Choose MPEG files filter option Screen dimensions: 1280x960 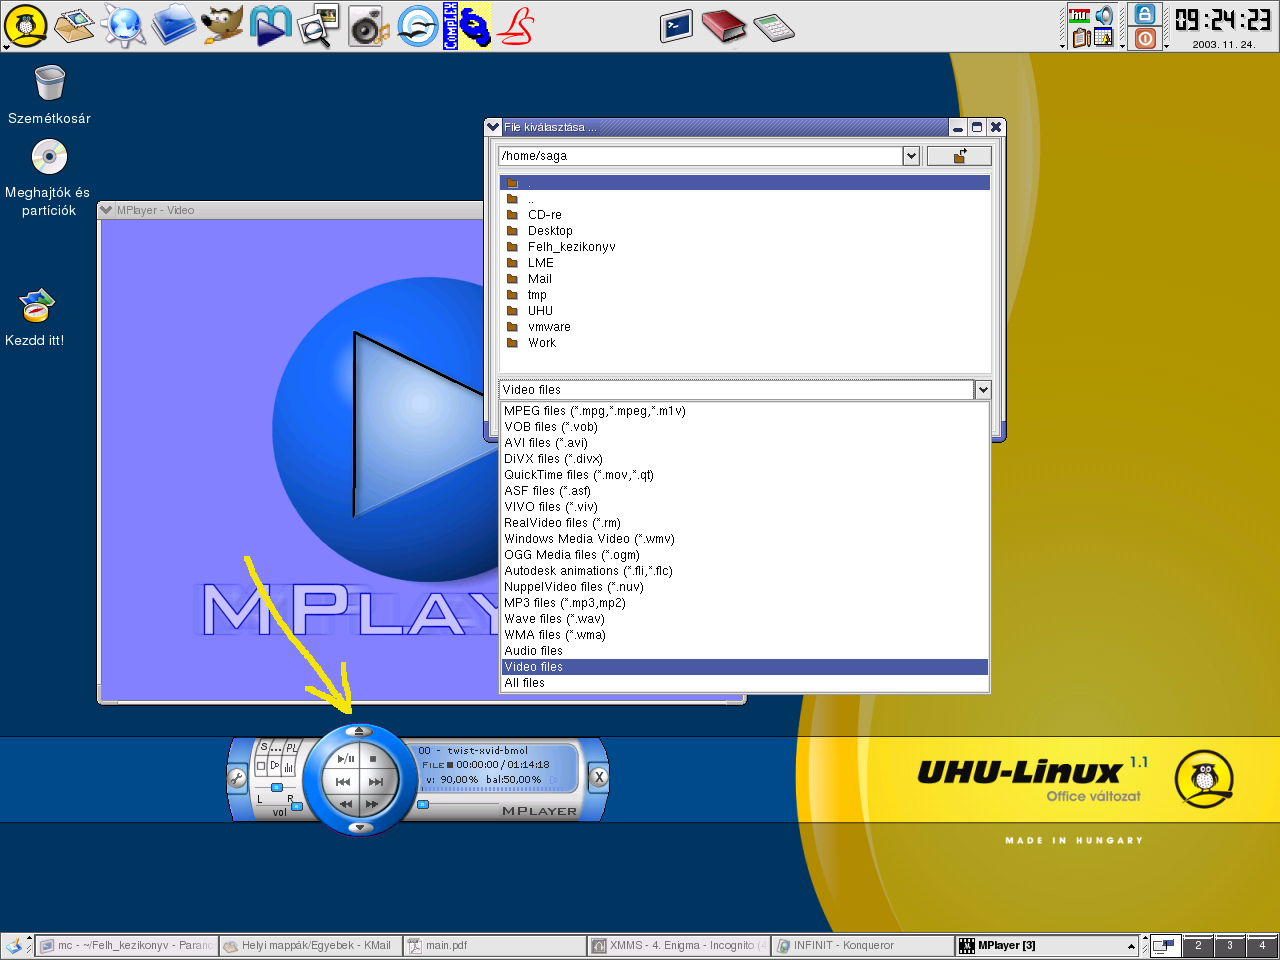point(745,411)
